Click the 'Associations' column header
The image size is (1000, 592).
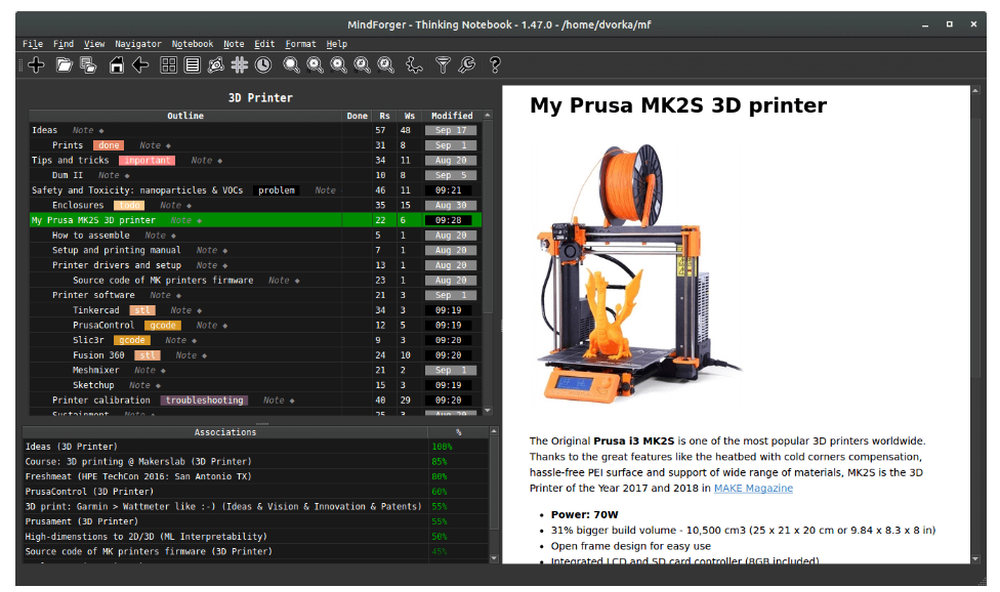225,432
